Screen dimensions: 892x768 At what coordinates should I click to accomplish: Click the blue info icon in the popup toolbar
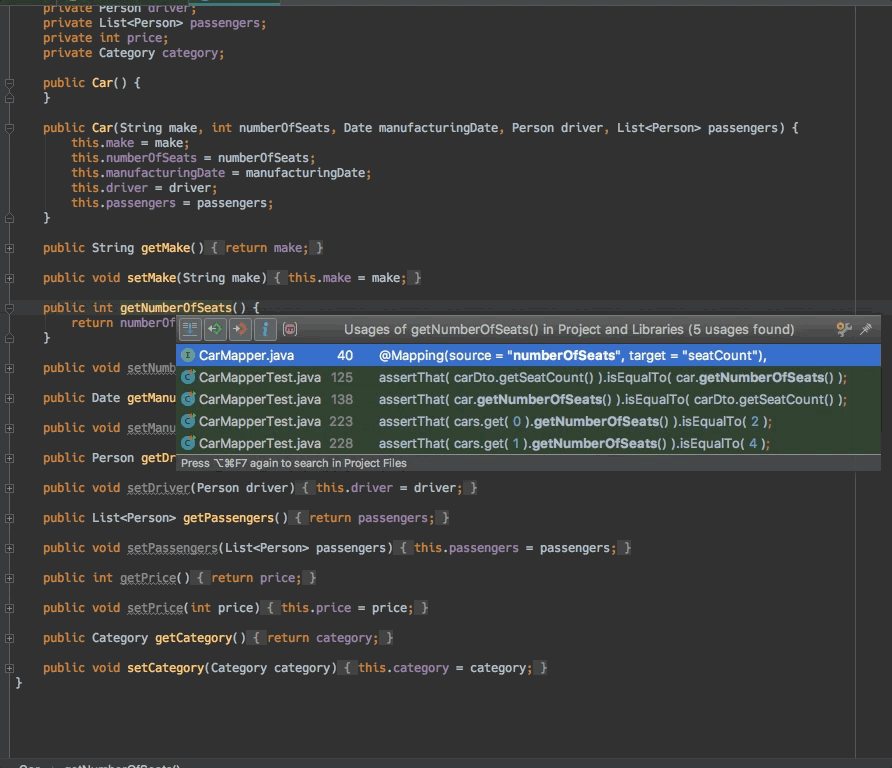pyautogui.click(x=264, y=328)
